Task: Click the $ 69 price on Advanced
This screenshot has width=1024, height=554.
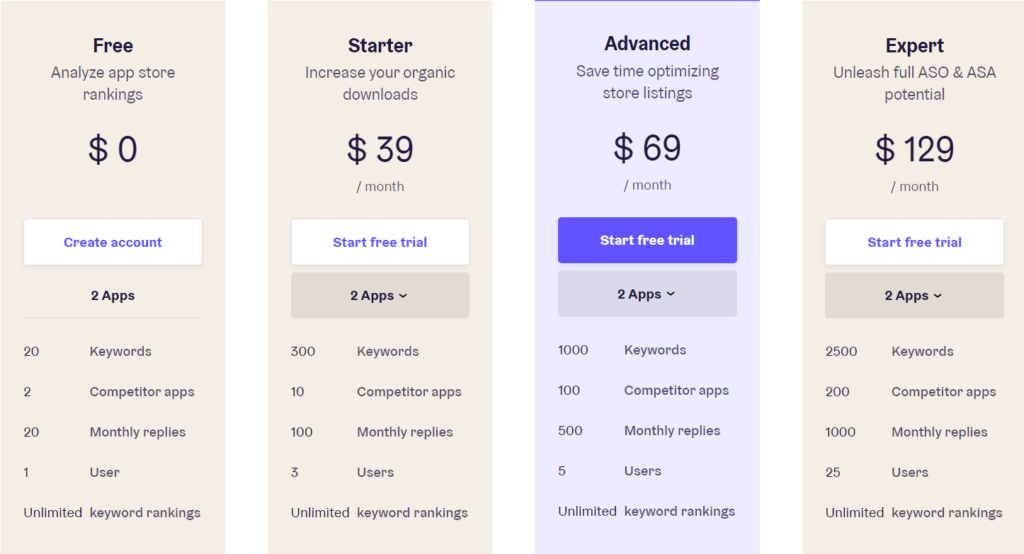Action: click(647, 148)
